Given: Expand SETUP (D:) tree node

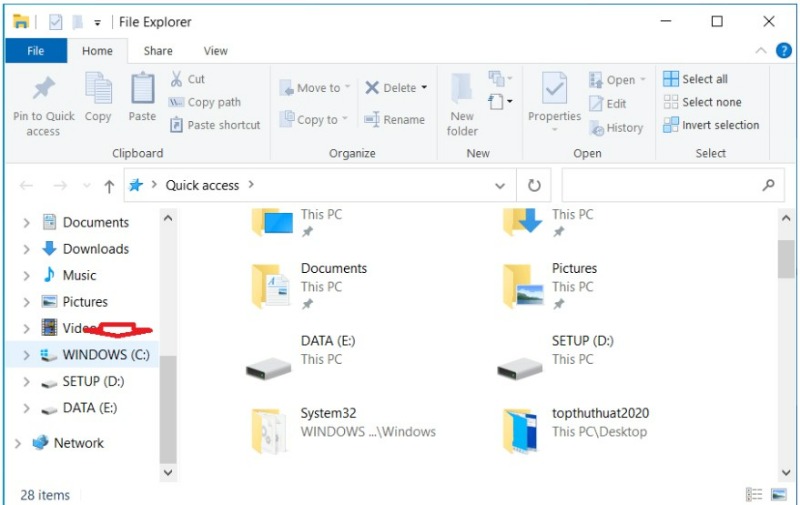Looking at the screenshot, I should point(27,382).
